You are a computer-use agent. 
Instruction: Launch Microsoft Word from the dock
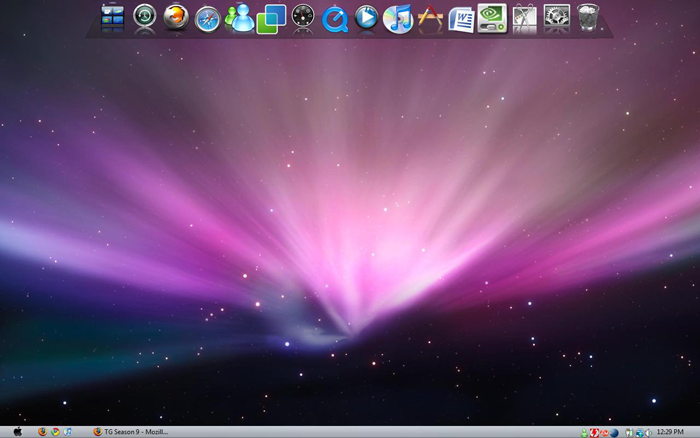(461, 17)
